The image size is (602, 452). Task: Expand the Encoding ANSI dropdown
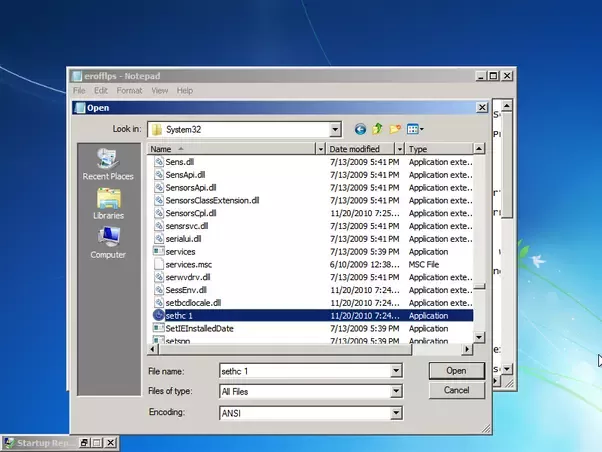click(x=396, y=413)
